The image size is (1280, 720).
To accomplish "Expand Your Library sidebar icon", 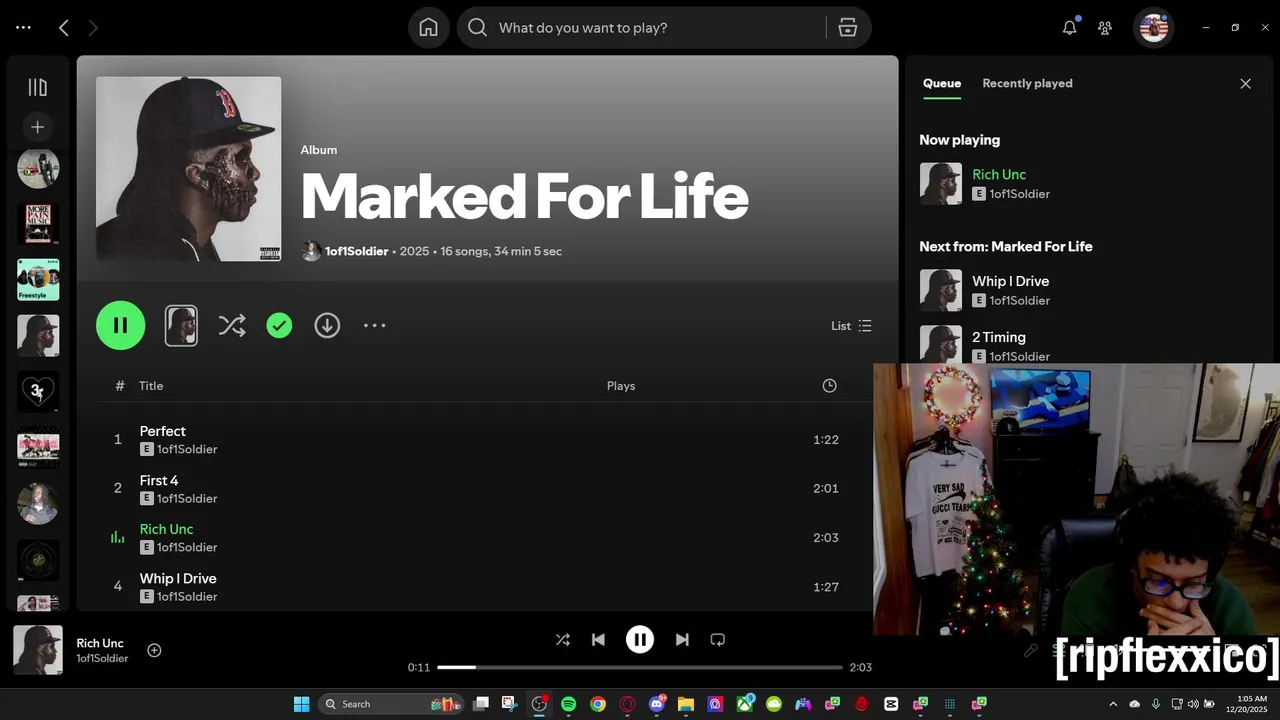I will (x=38, y=87).
